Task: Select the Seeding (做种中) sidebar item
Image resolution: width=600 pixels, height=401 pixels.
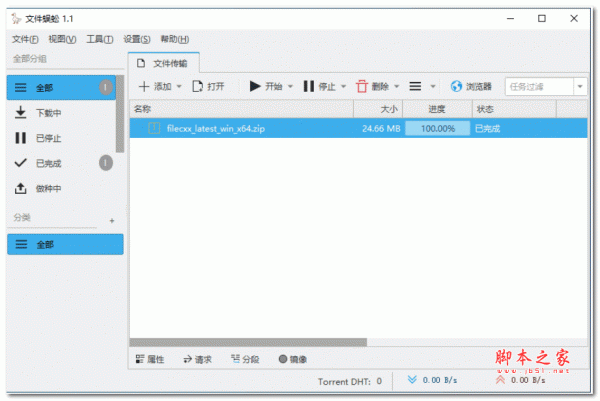Action: pos(61,188)
